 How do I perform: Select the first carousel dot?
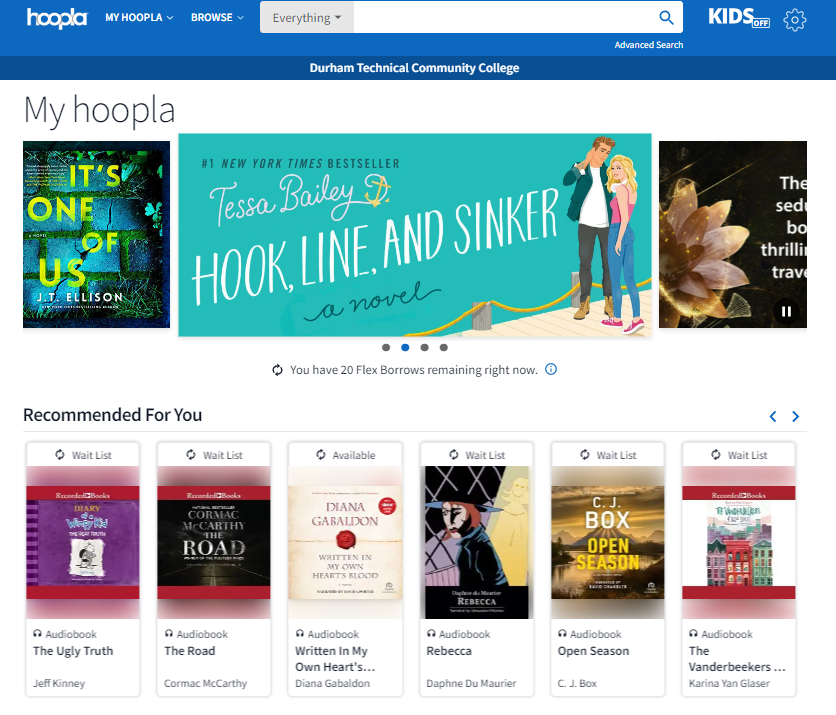386,348
